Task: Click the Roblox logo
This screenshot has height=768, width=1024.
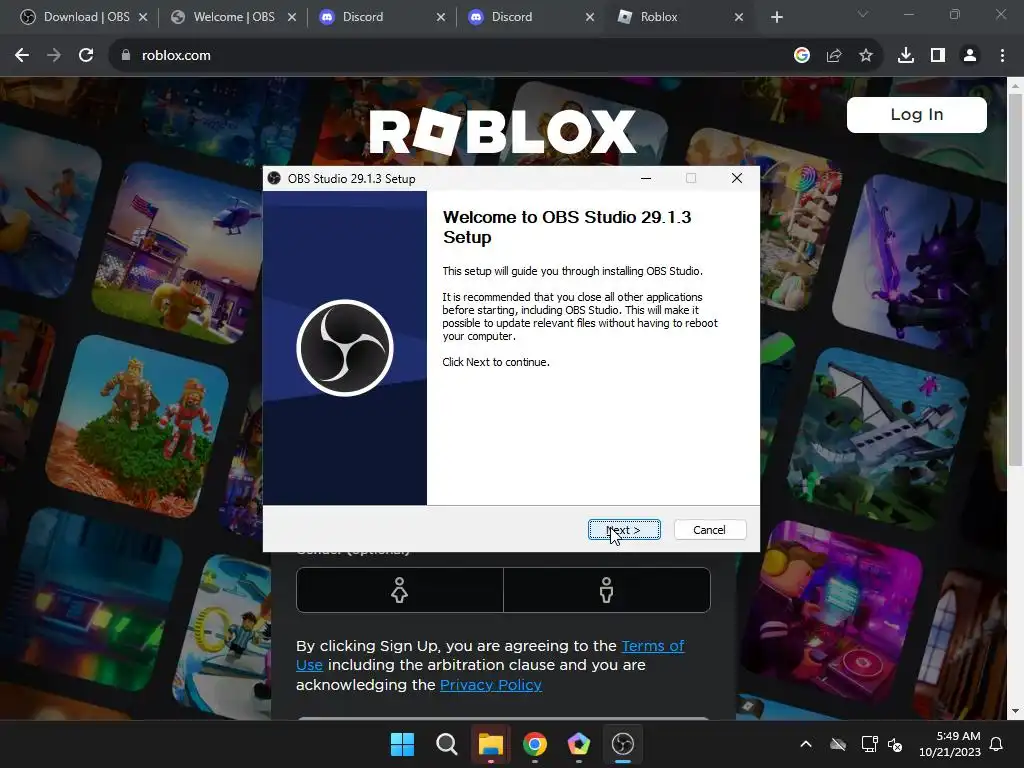Action: [x=503, y=131]
